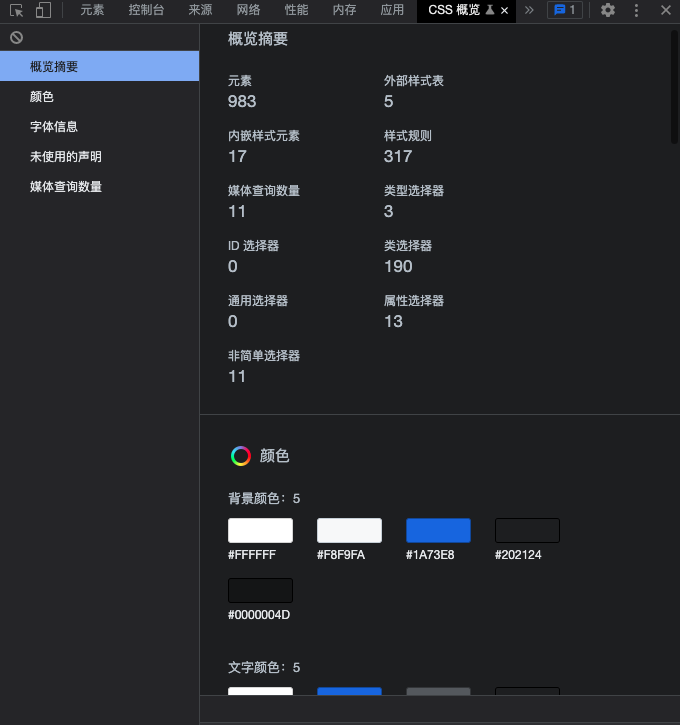The width and height of the screenshot is (680, 725).
Task: Click the color wheel icon beside 颜色
Action: pyautogui.click(x=241, y=456)
